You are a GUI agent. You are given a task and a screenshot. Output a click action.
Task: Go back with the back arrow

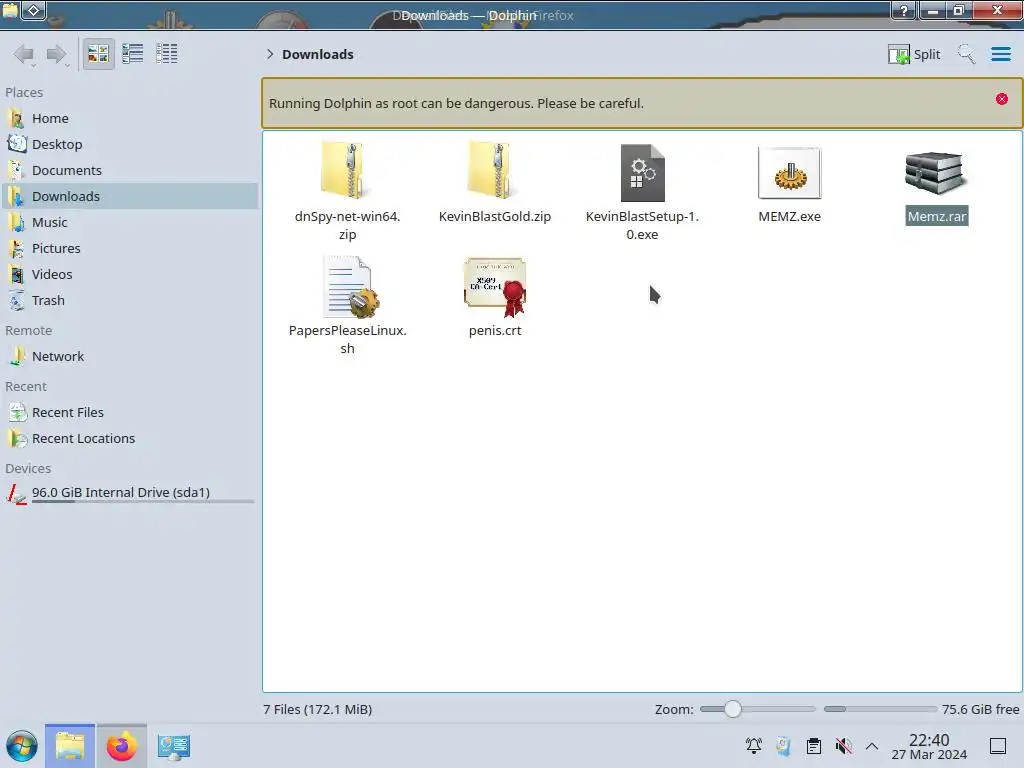[24, 54]
